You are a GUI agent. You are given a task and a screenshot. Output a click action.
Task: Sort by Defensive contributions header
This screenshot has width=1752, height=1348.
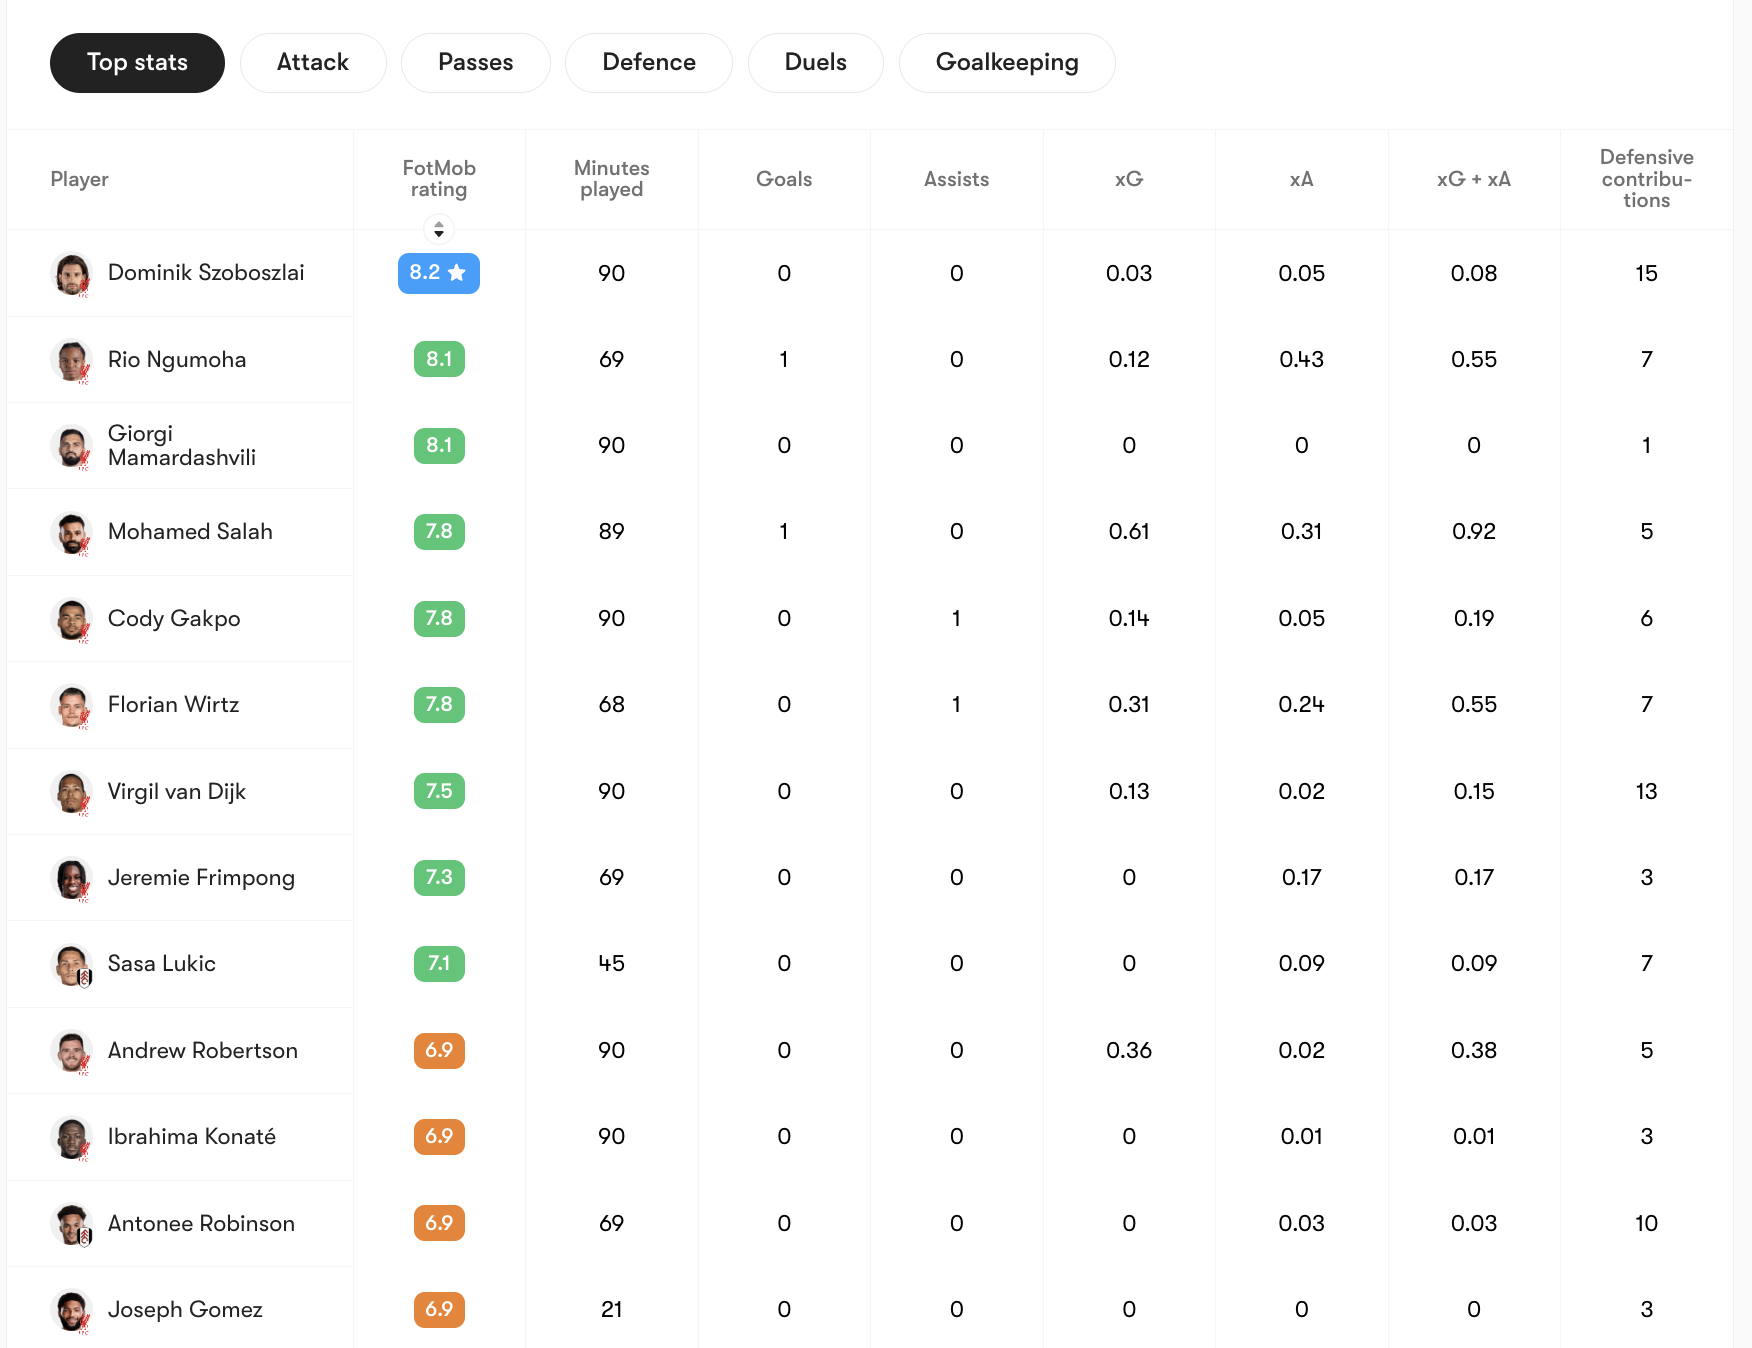click(x=1645, y=179)
